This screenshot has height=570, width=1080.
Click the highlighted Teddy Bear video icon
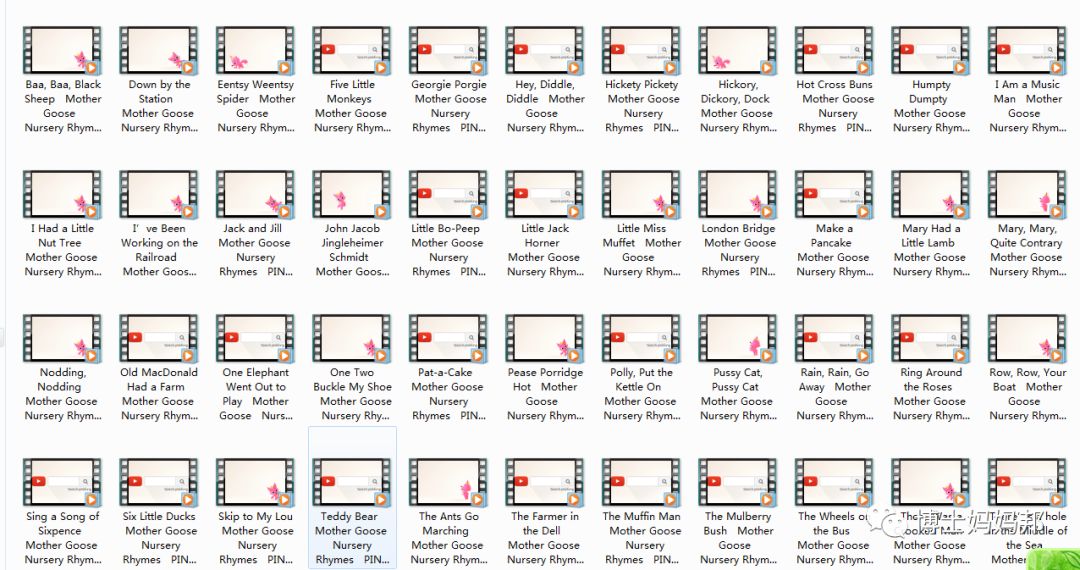351,482
